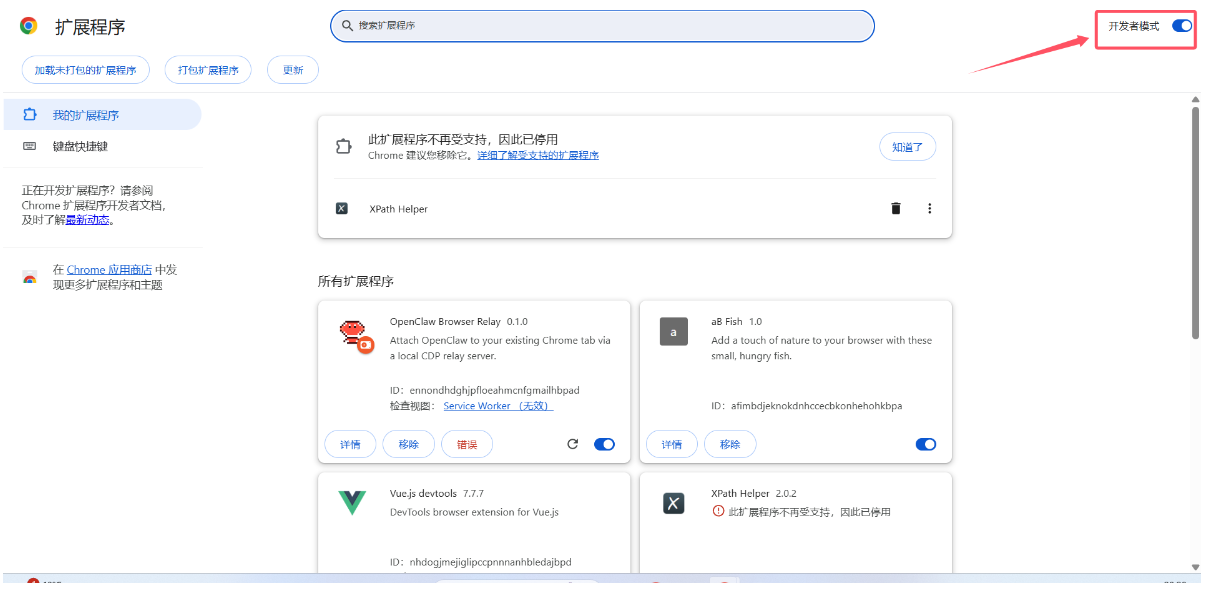Click 加载未打包的扩展程序 button
The width and height of the screenshot is (1219, 591).
85,70
